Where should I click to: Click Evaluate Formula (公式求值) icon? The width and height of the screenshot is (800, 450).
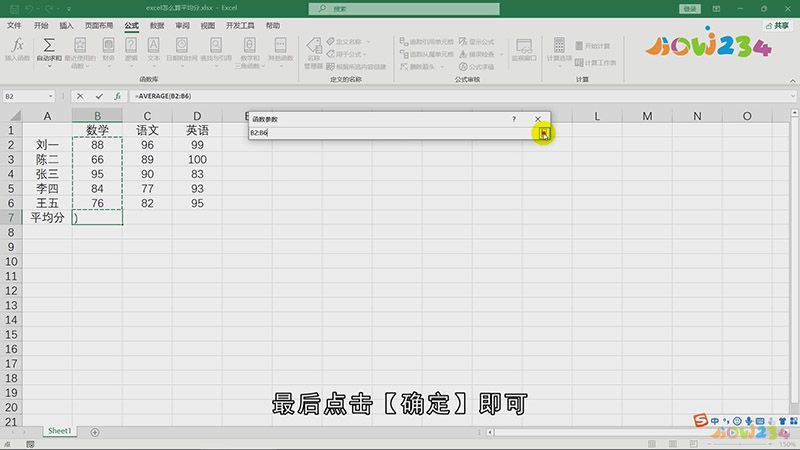pyautogui.click(x=463, y=67)
